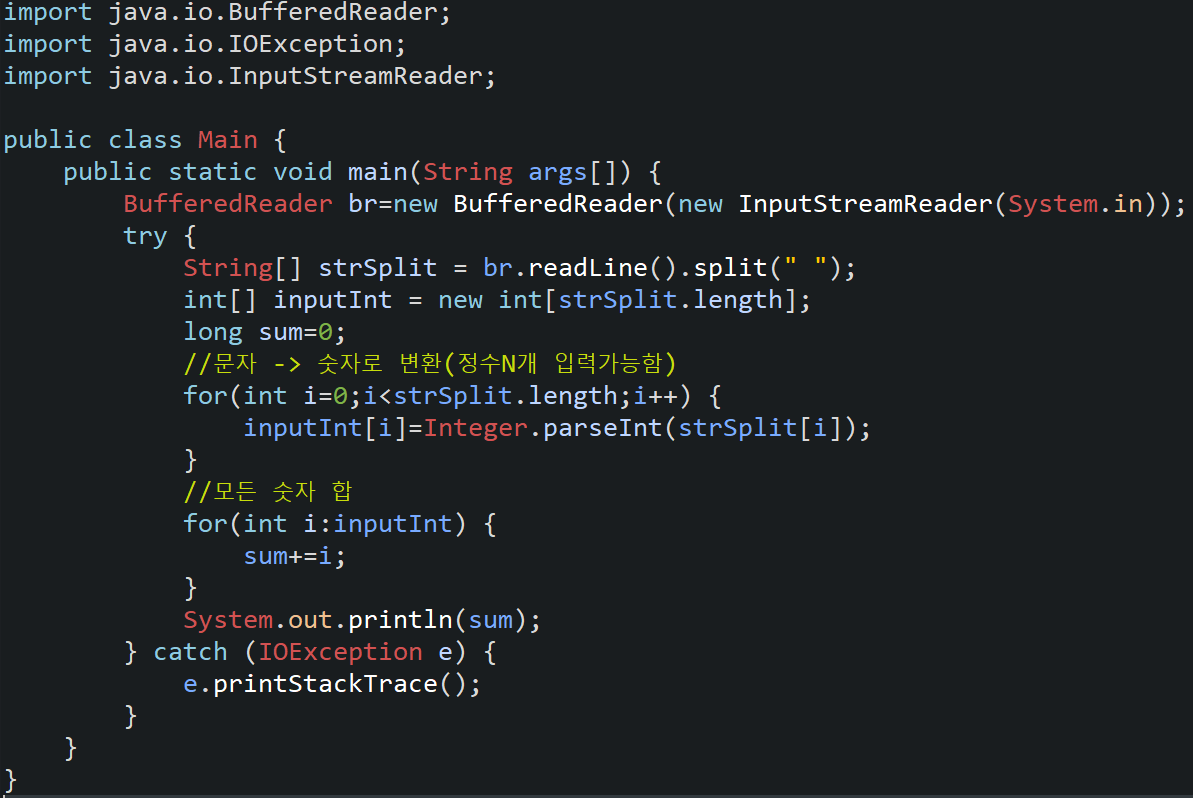Click the long sum=0 line
The image size is (1193, 798).
[264, 332]
